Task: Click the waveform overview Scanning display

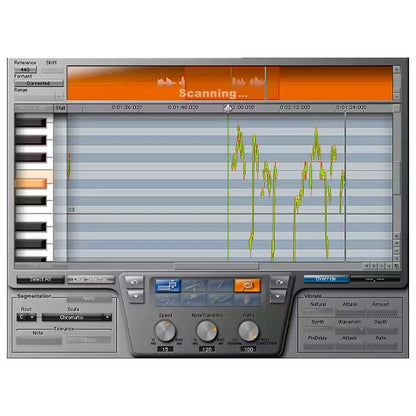Action: click(x=230, y=83)
